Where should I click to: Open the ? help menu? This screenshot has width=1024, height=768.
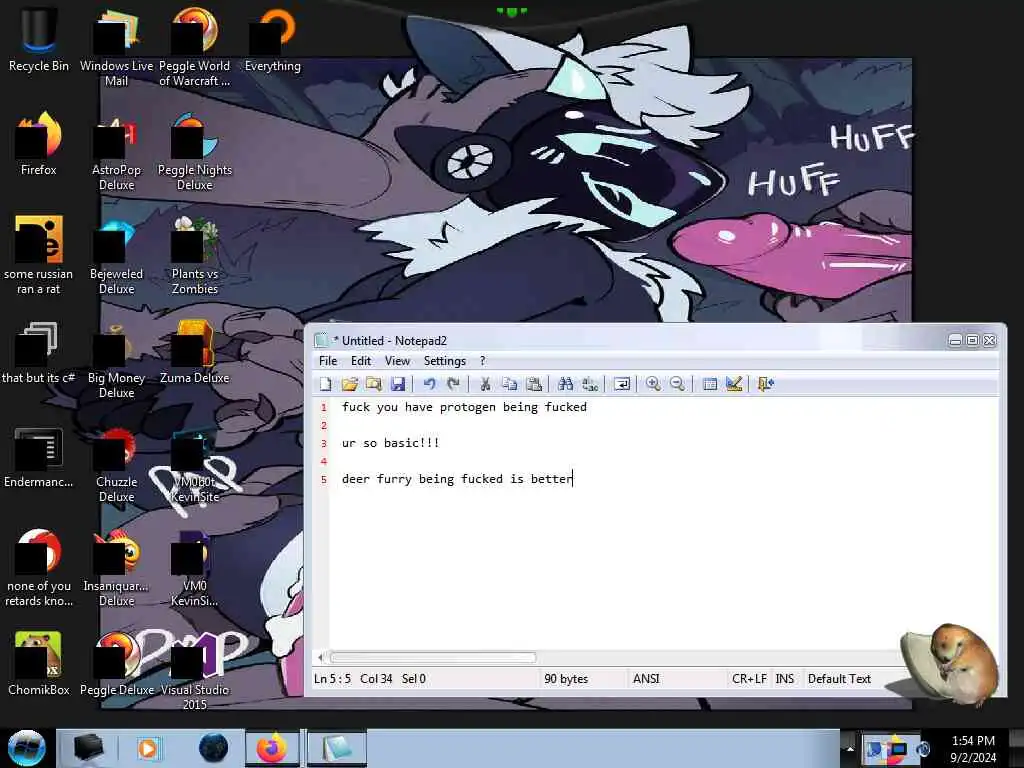tap(483, 360)
